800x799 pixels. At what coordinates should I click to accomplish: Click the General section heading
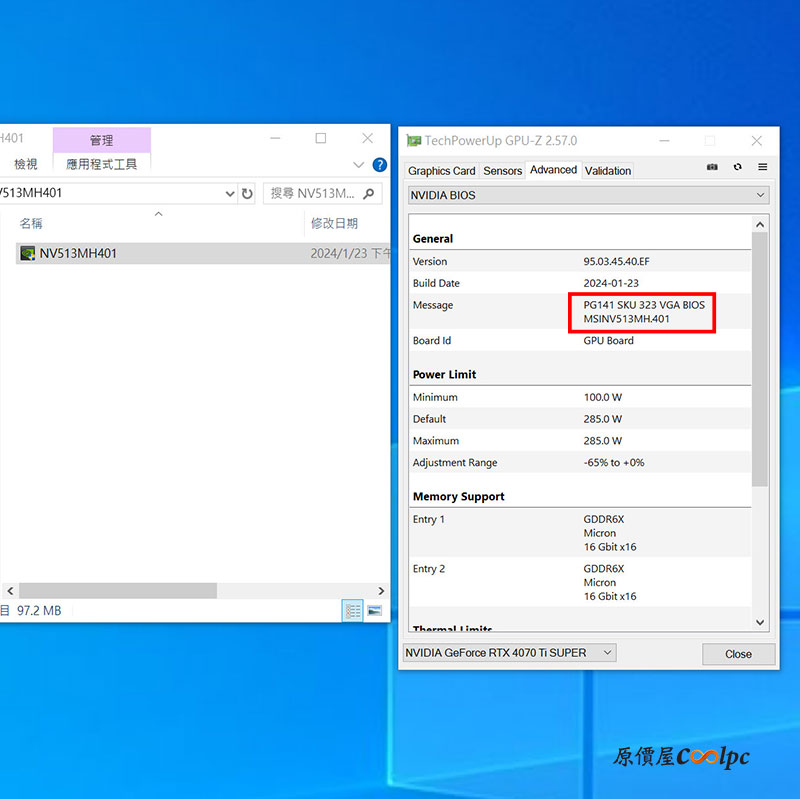(x=433, y=239)
